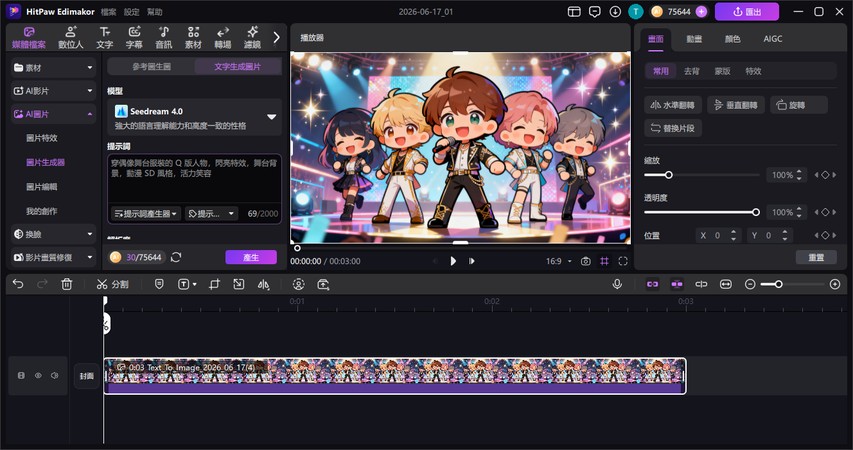853x450 pixels.
Task: Toggle the purple magnetic link icon in timeline
Action: (652, 284)
